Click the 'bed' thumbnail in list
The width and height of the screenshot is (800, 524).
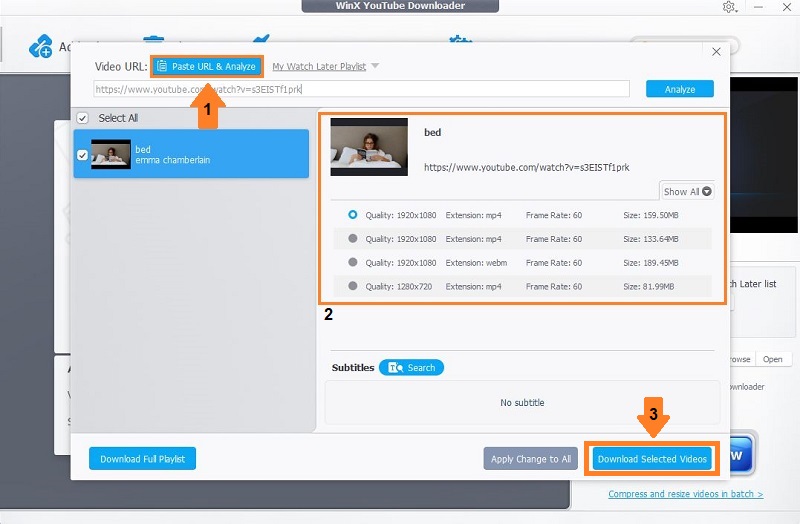coord(111,154)
